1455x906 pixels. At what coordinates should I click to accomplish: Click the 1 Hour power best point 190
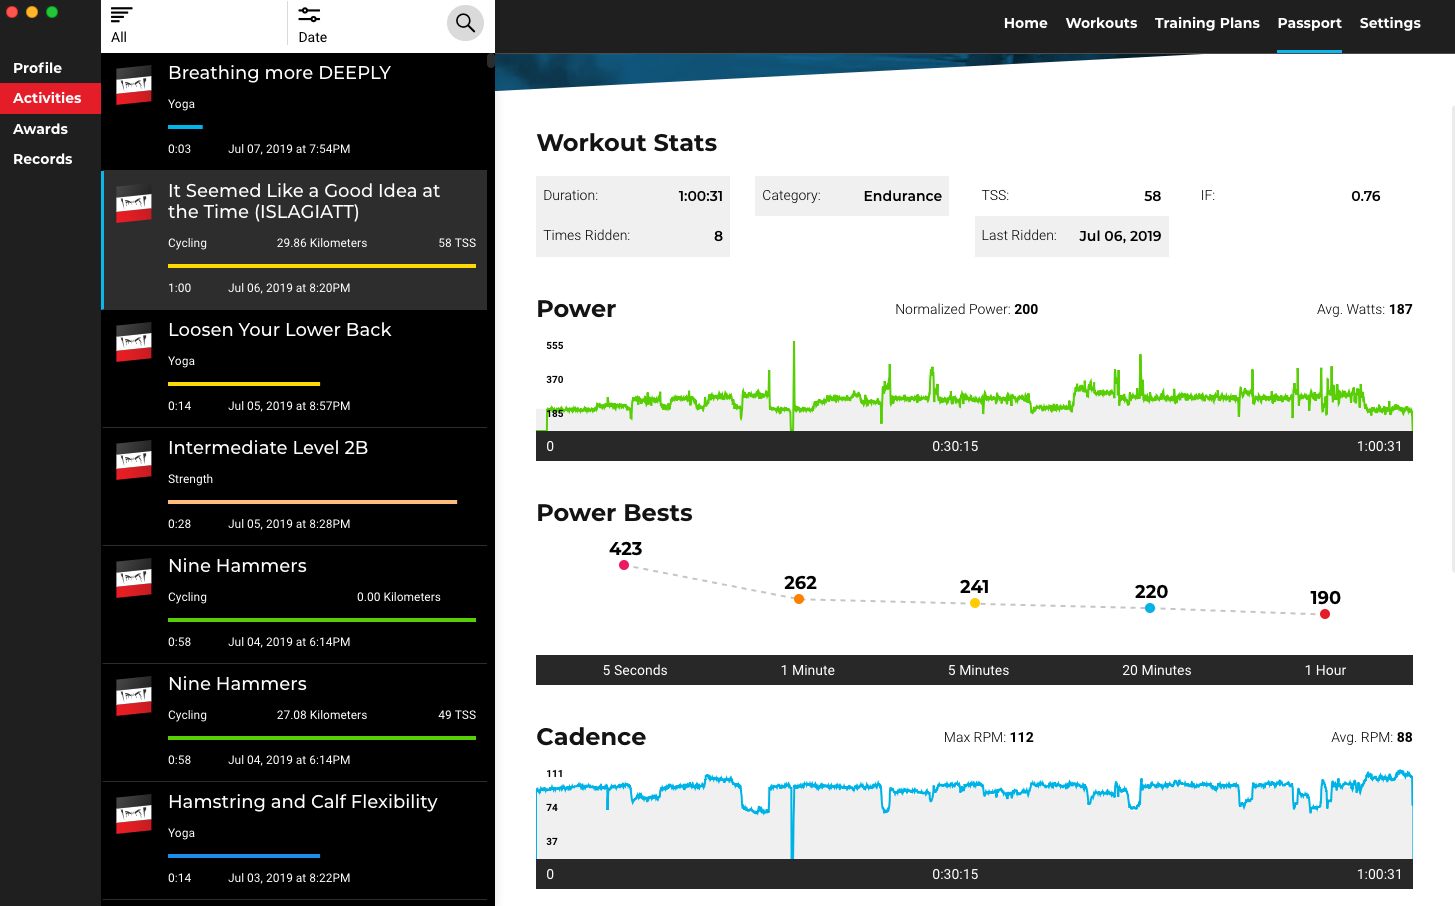tap(1325, 614)
